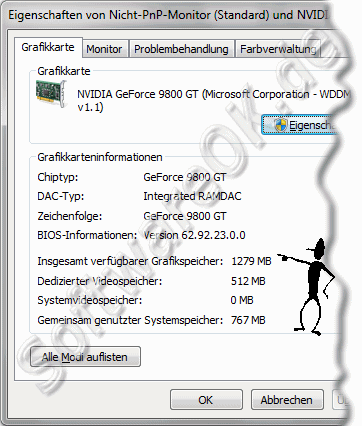Click the Chiptyp value GeForce 9800 GT
This screenshot has height=426, width=362.
pyautogui.click(x=185, y=177)
